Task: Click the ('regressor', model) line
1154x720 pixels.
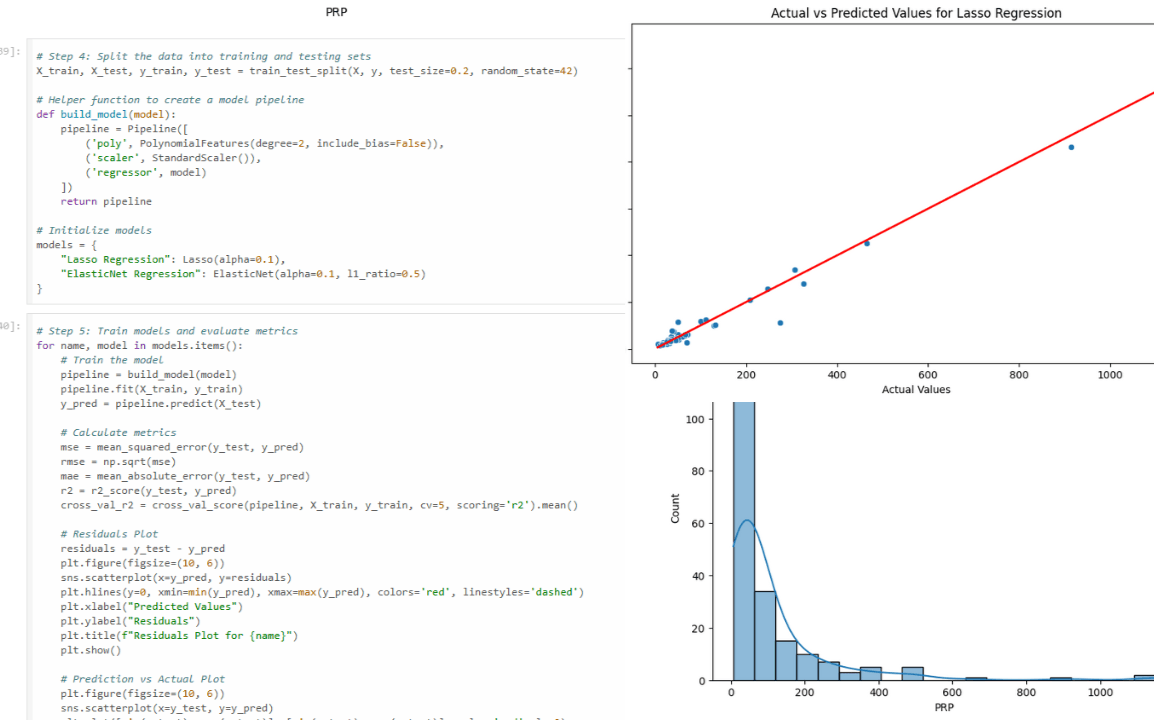Action: pyautogui.click(x=146, y=172)
